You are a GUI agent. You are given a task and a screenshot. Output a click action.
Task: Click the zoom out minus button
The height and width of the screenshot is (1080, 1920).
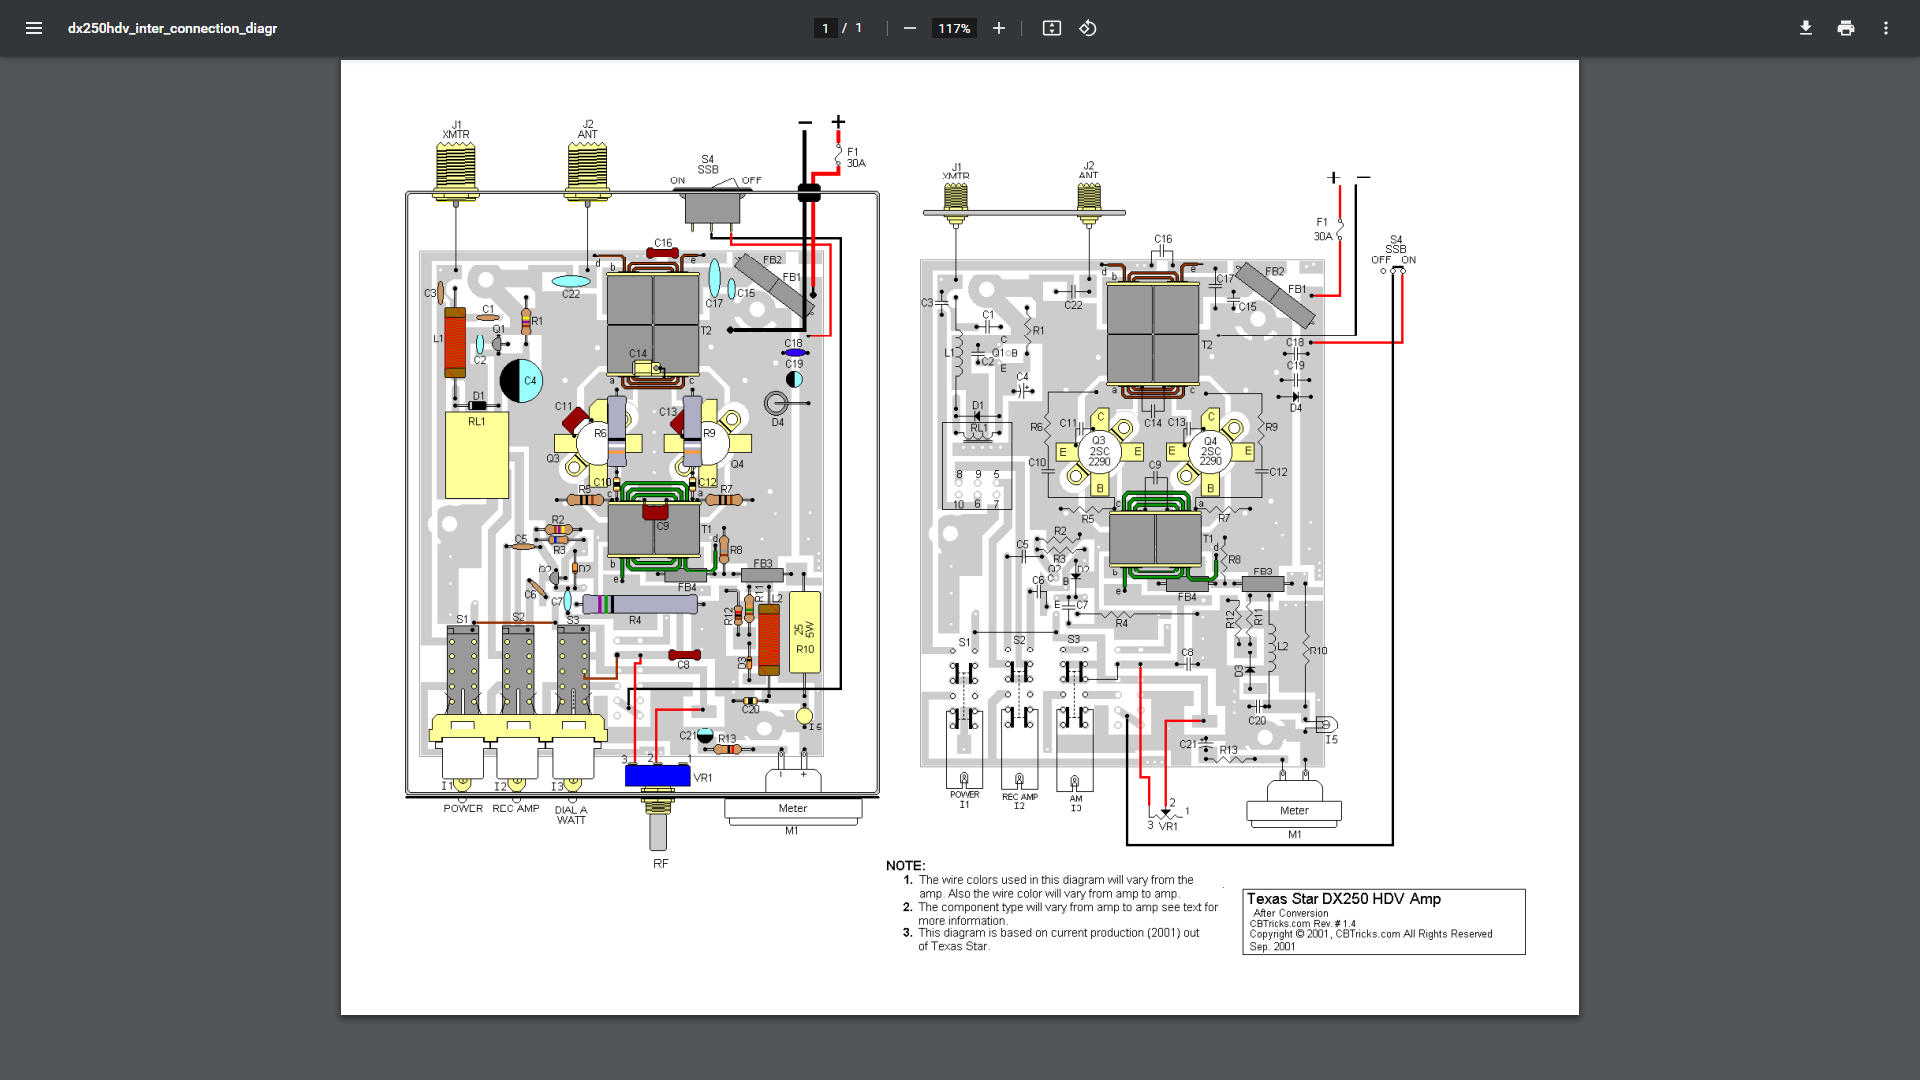click(909, 28)
